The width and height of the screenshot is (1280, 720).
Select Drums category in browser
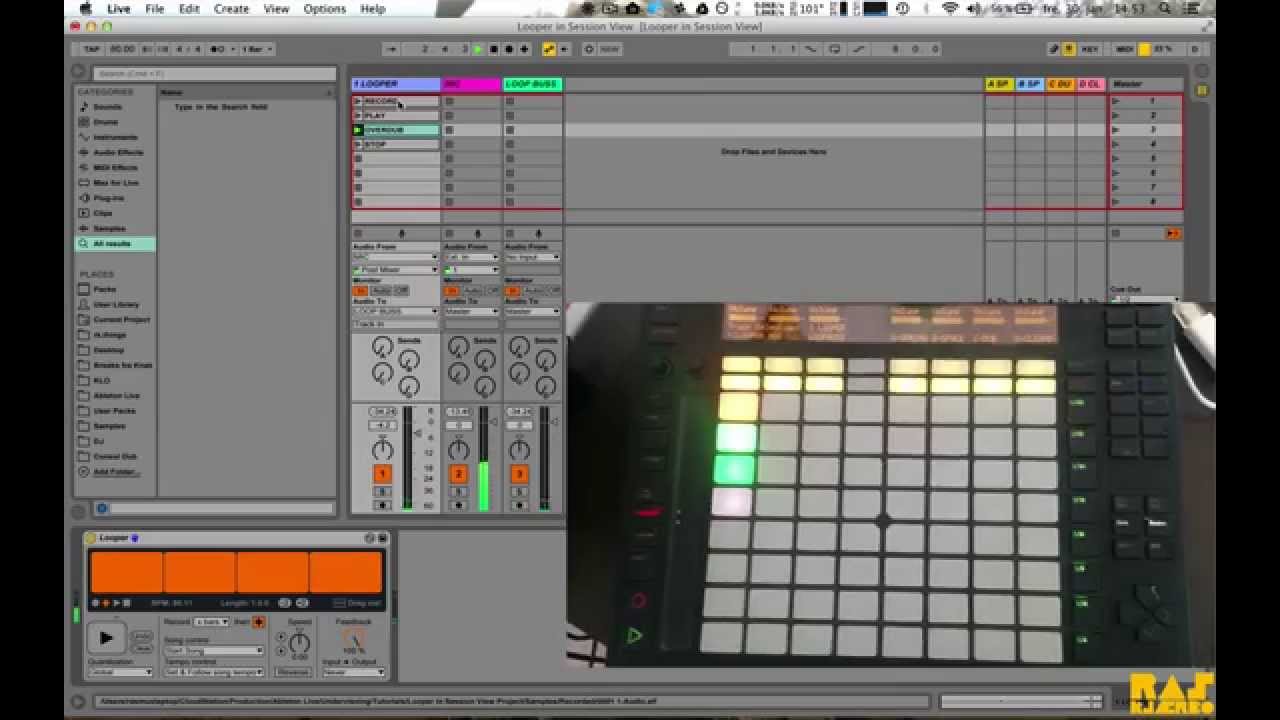pyautogui.click(x=105, y=122)
